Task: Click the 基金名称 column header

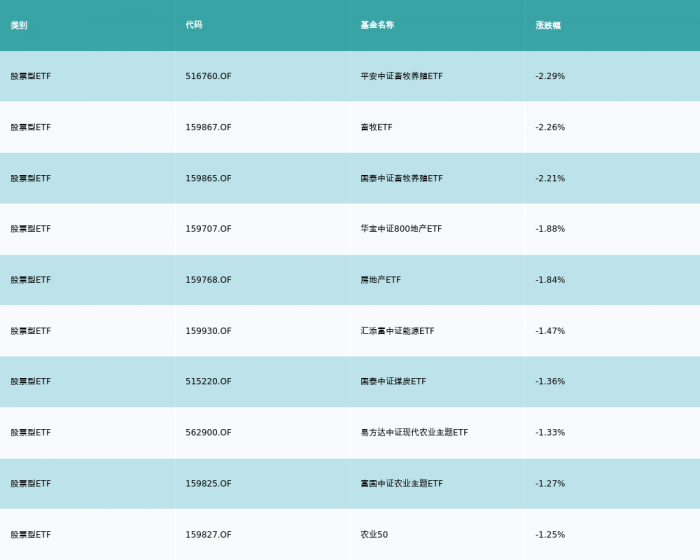Action: tap(377, 25)
